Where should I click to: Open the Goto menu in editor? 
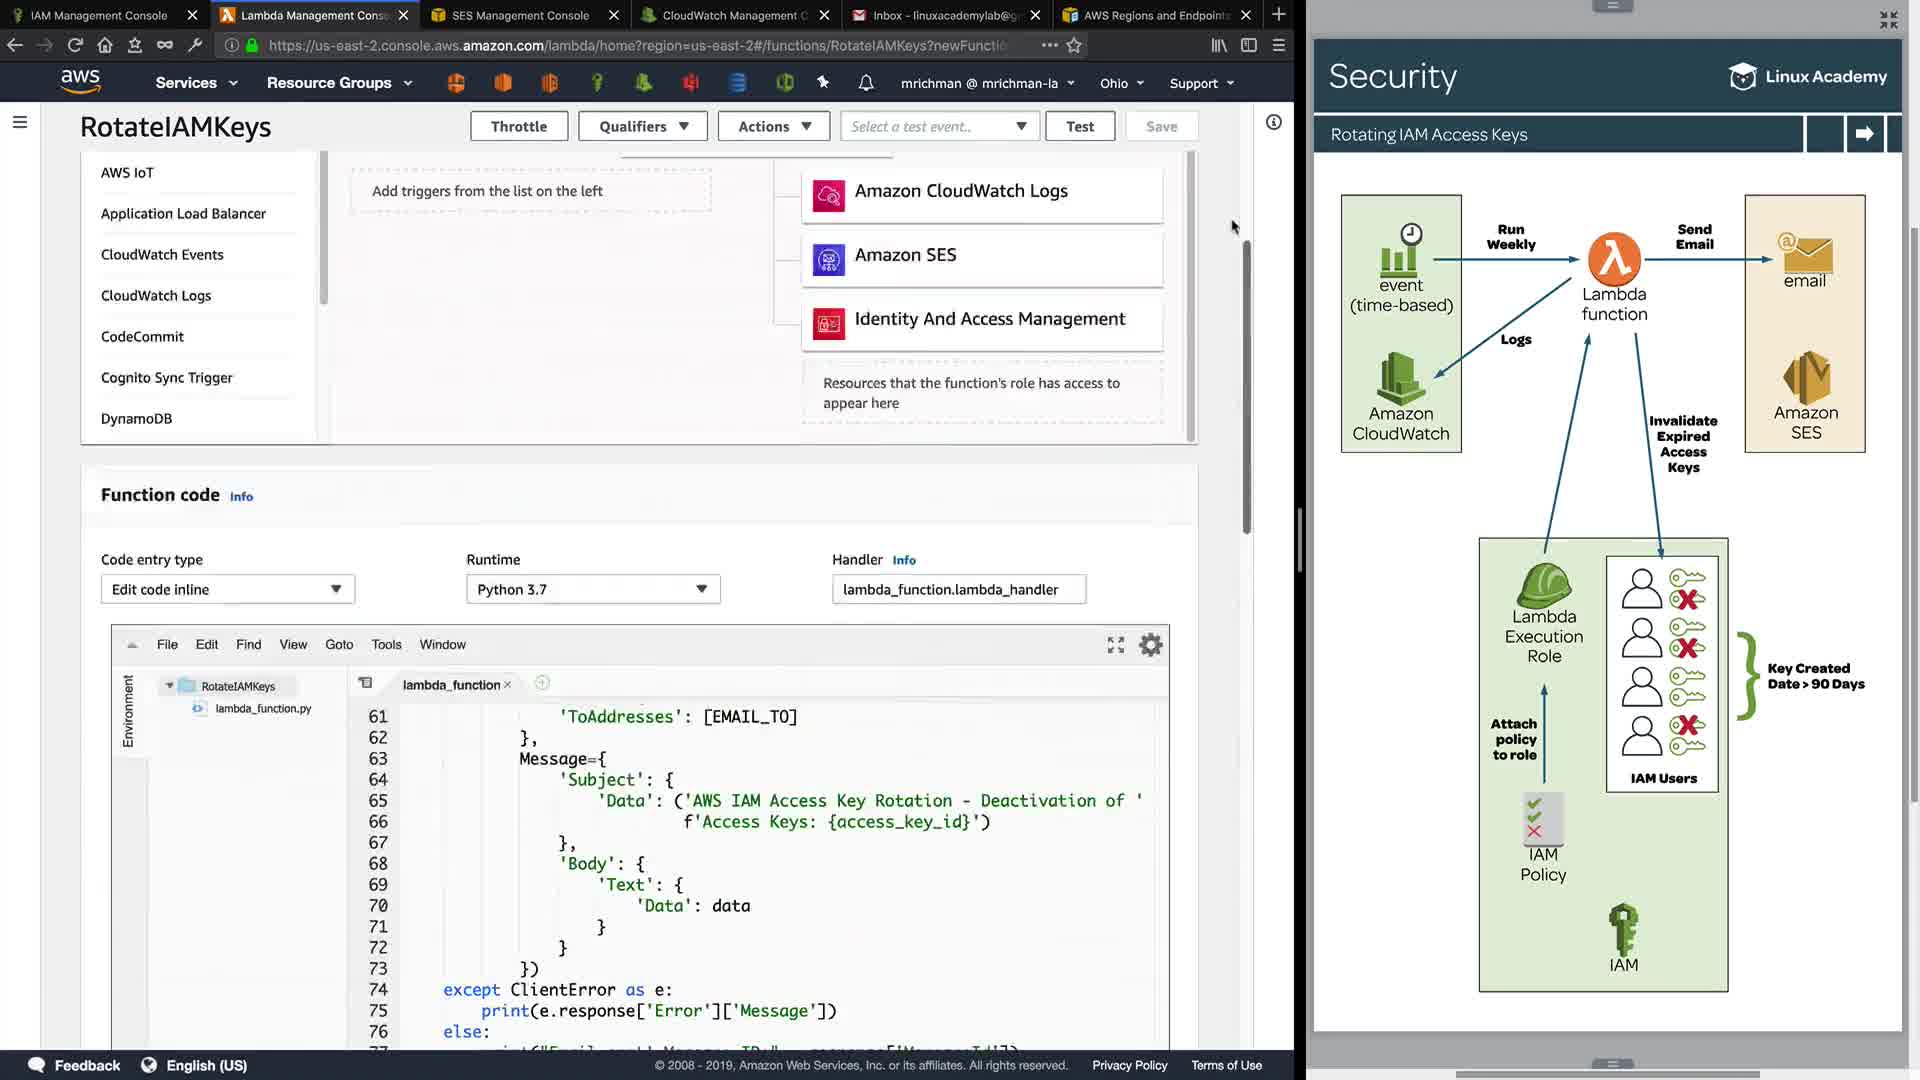click(339, 645)
